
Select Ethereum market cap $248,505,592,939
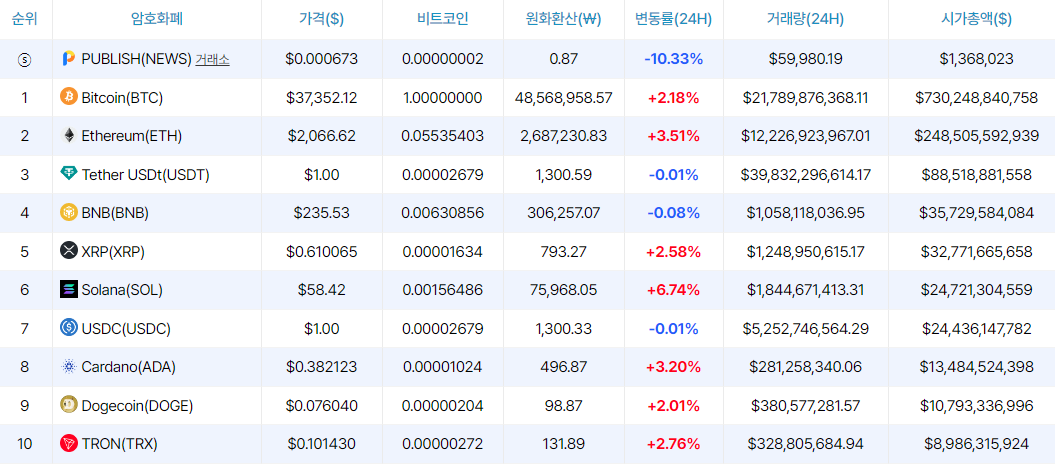click(976, 137)
